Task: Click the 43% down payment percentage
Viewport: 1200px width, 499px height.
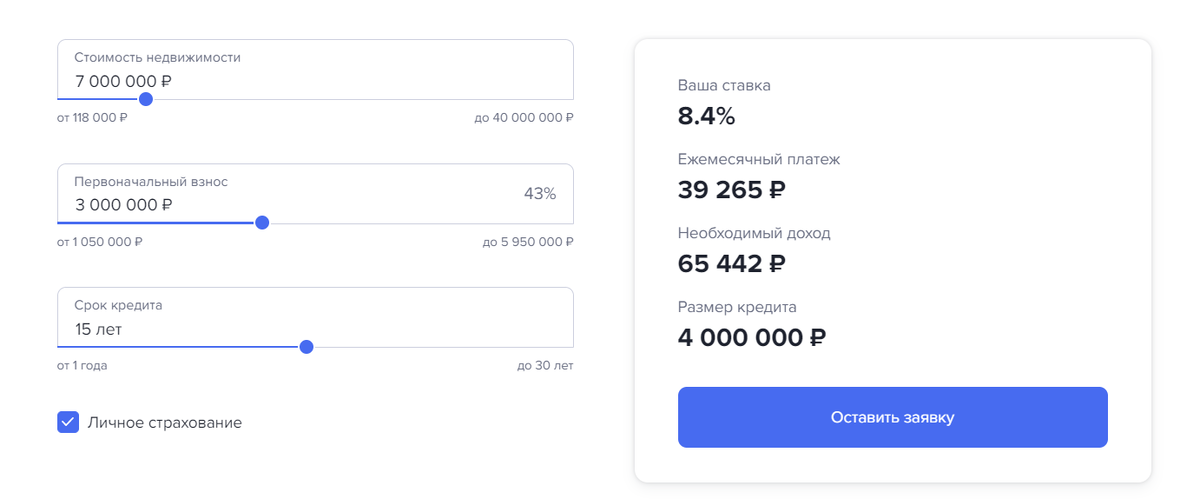Action: pos(540,194)
